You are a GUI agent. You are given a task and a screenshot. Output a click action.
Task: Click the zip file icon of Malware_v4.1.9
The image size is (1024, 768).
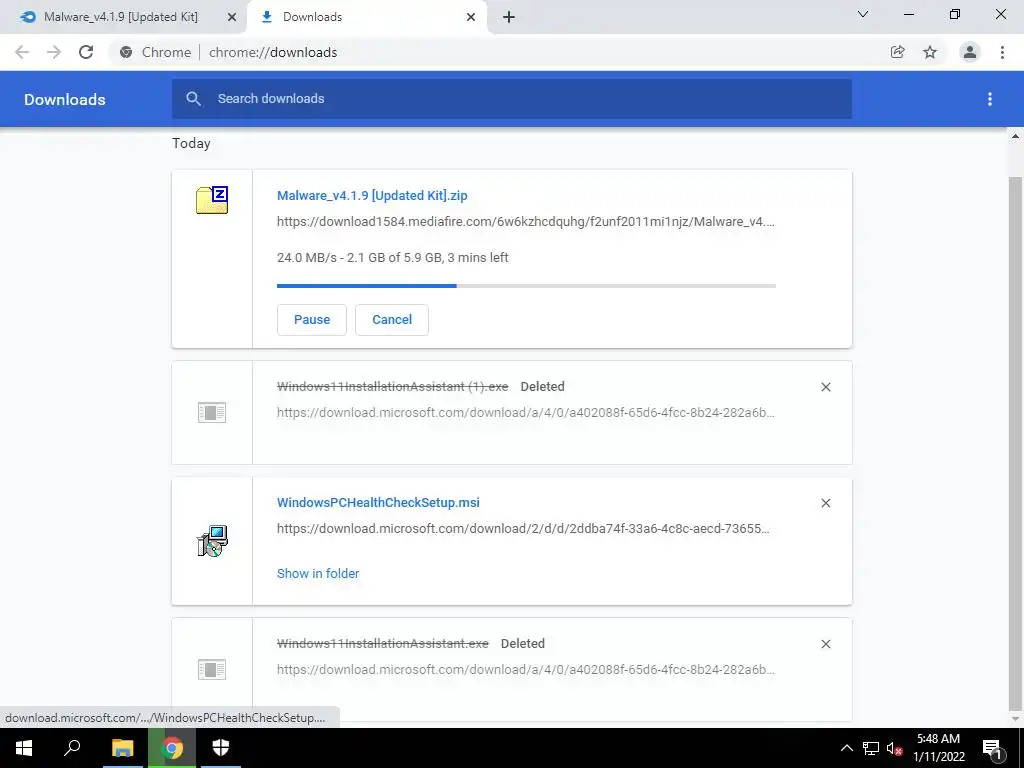(x=212, y=200)
